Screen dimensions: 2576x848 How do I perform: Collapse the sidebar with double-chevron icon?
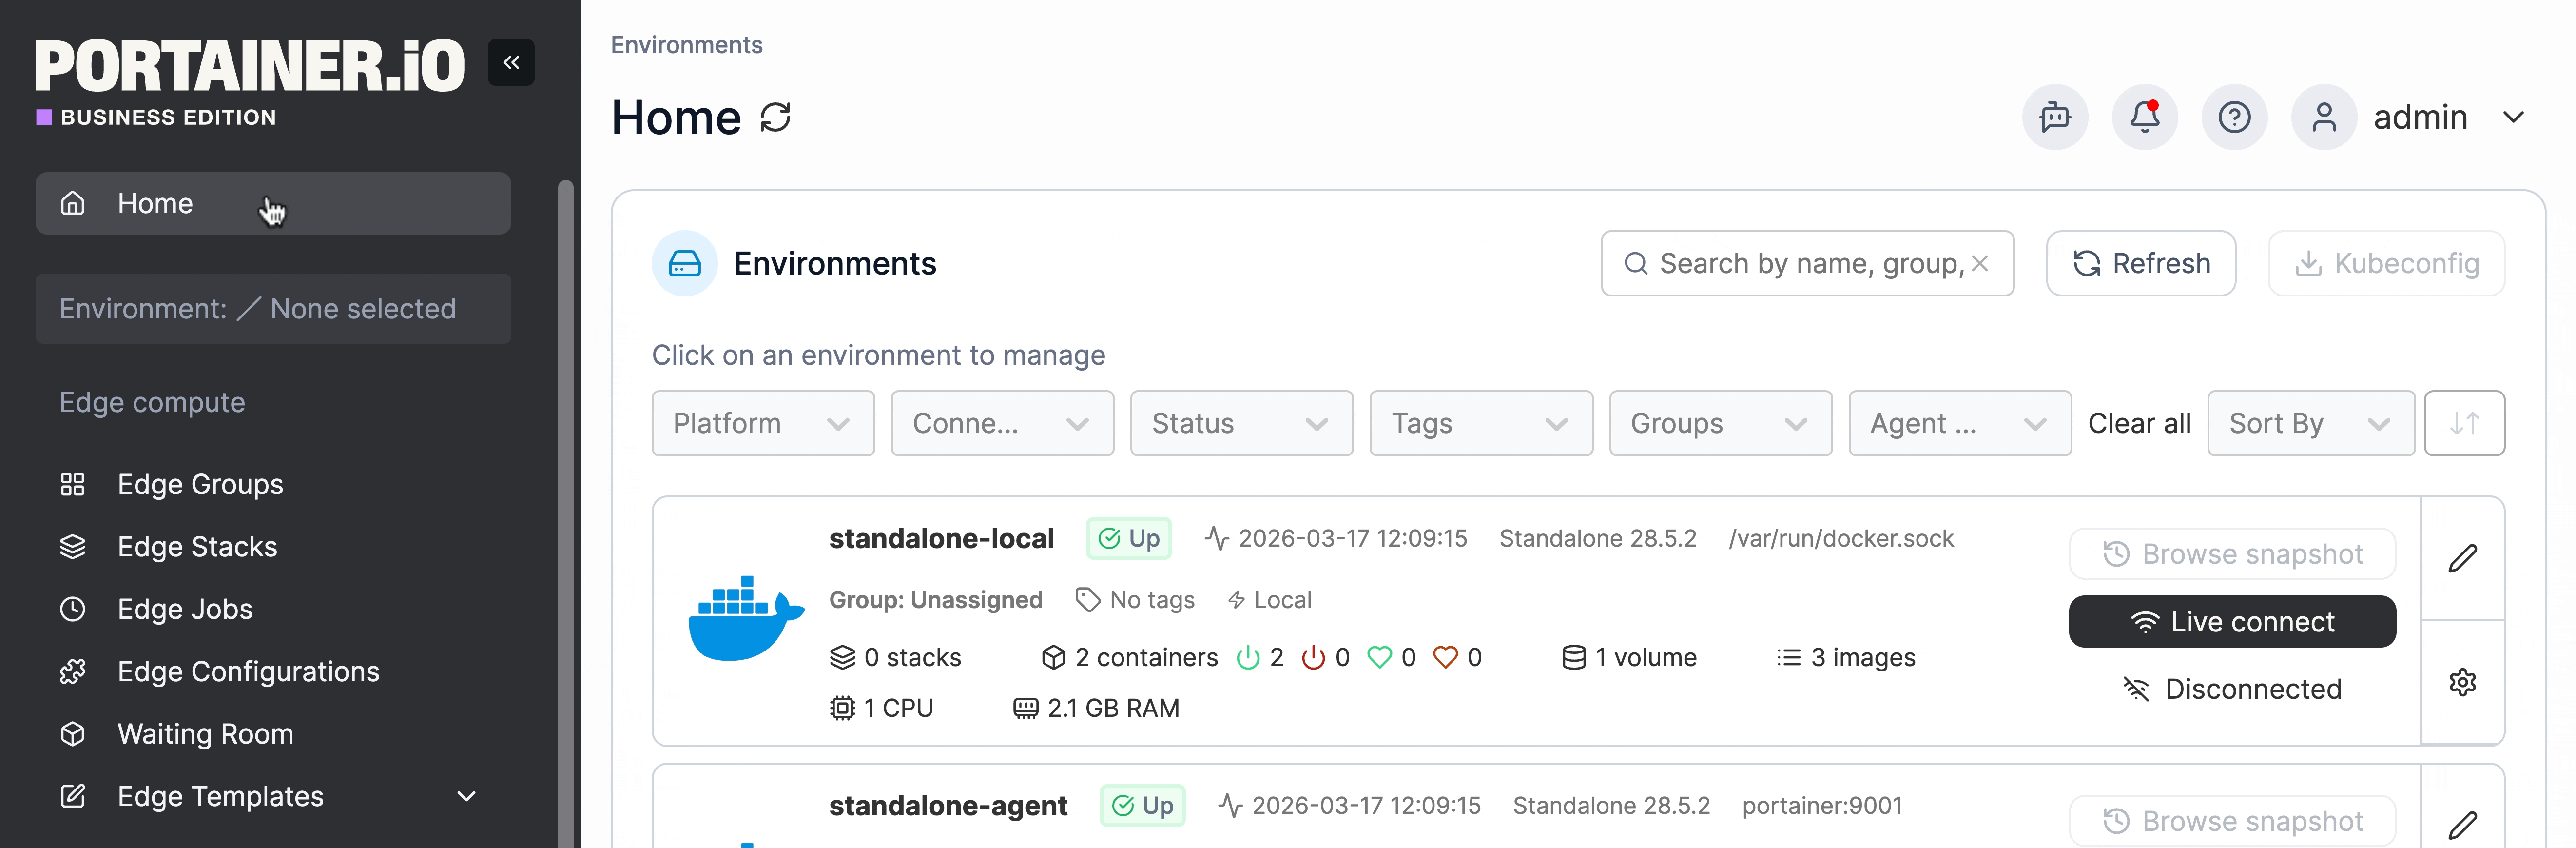pos(511,62)
